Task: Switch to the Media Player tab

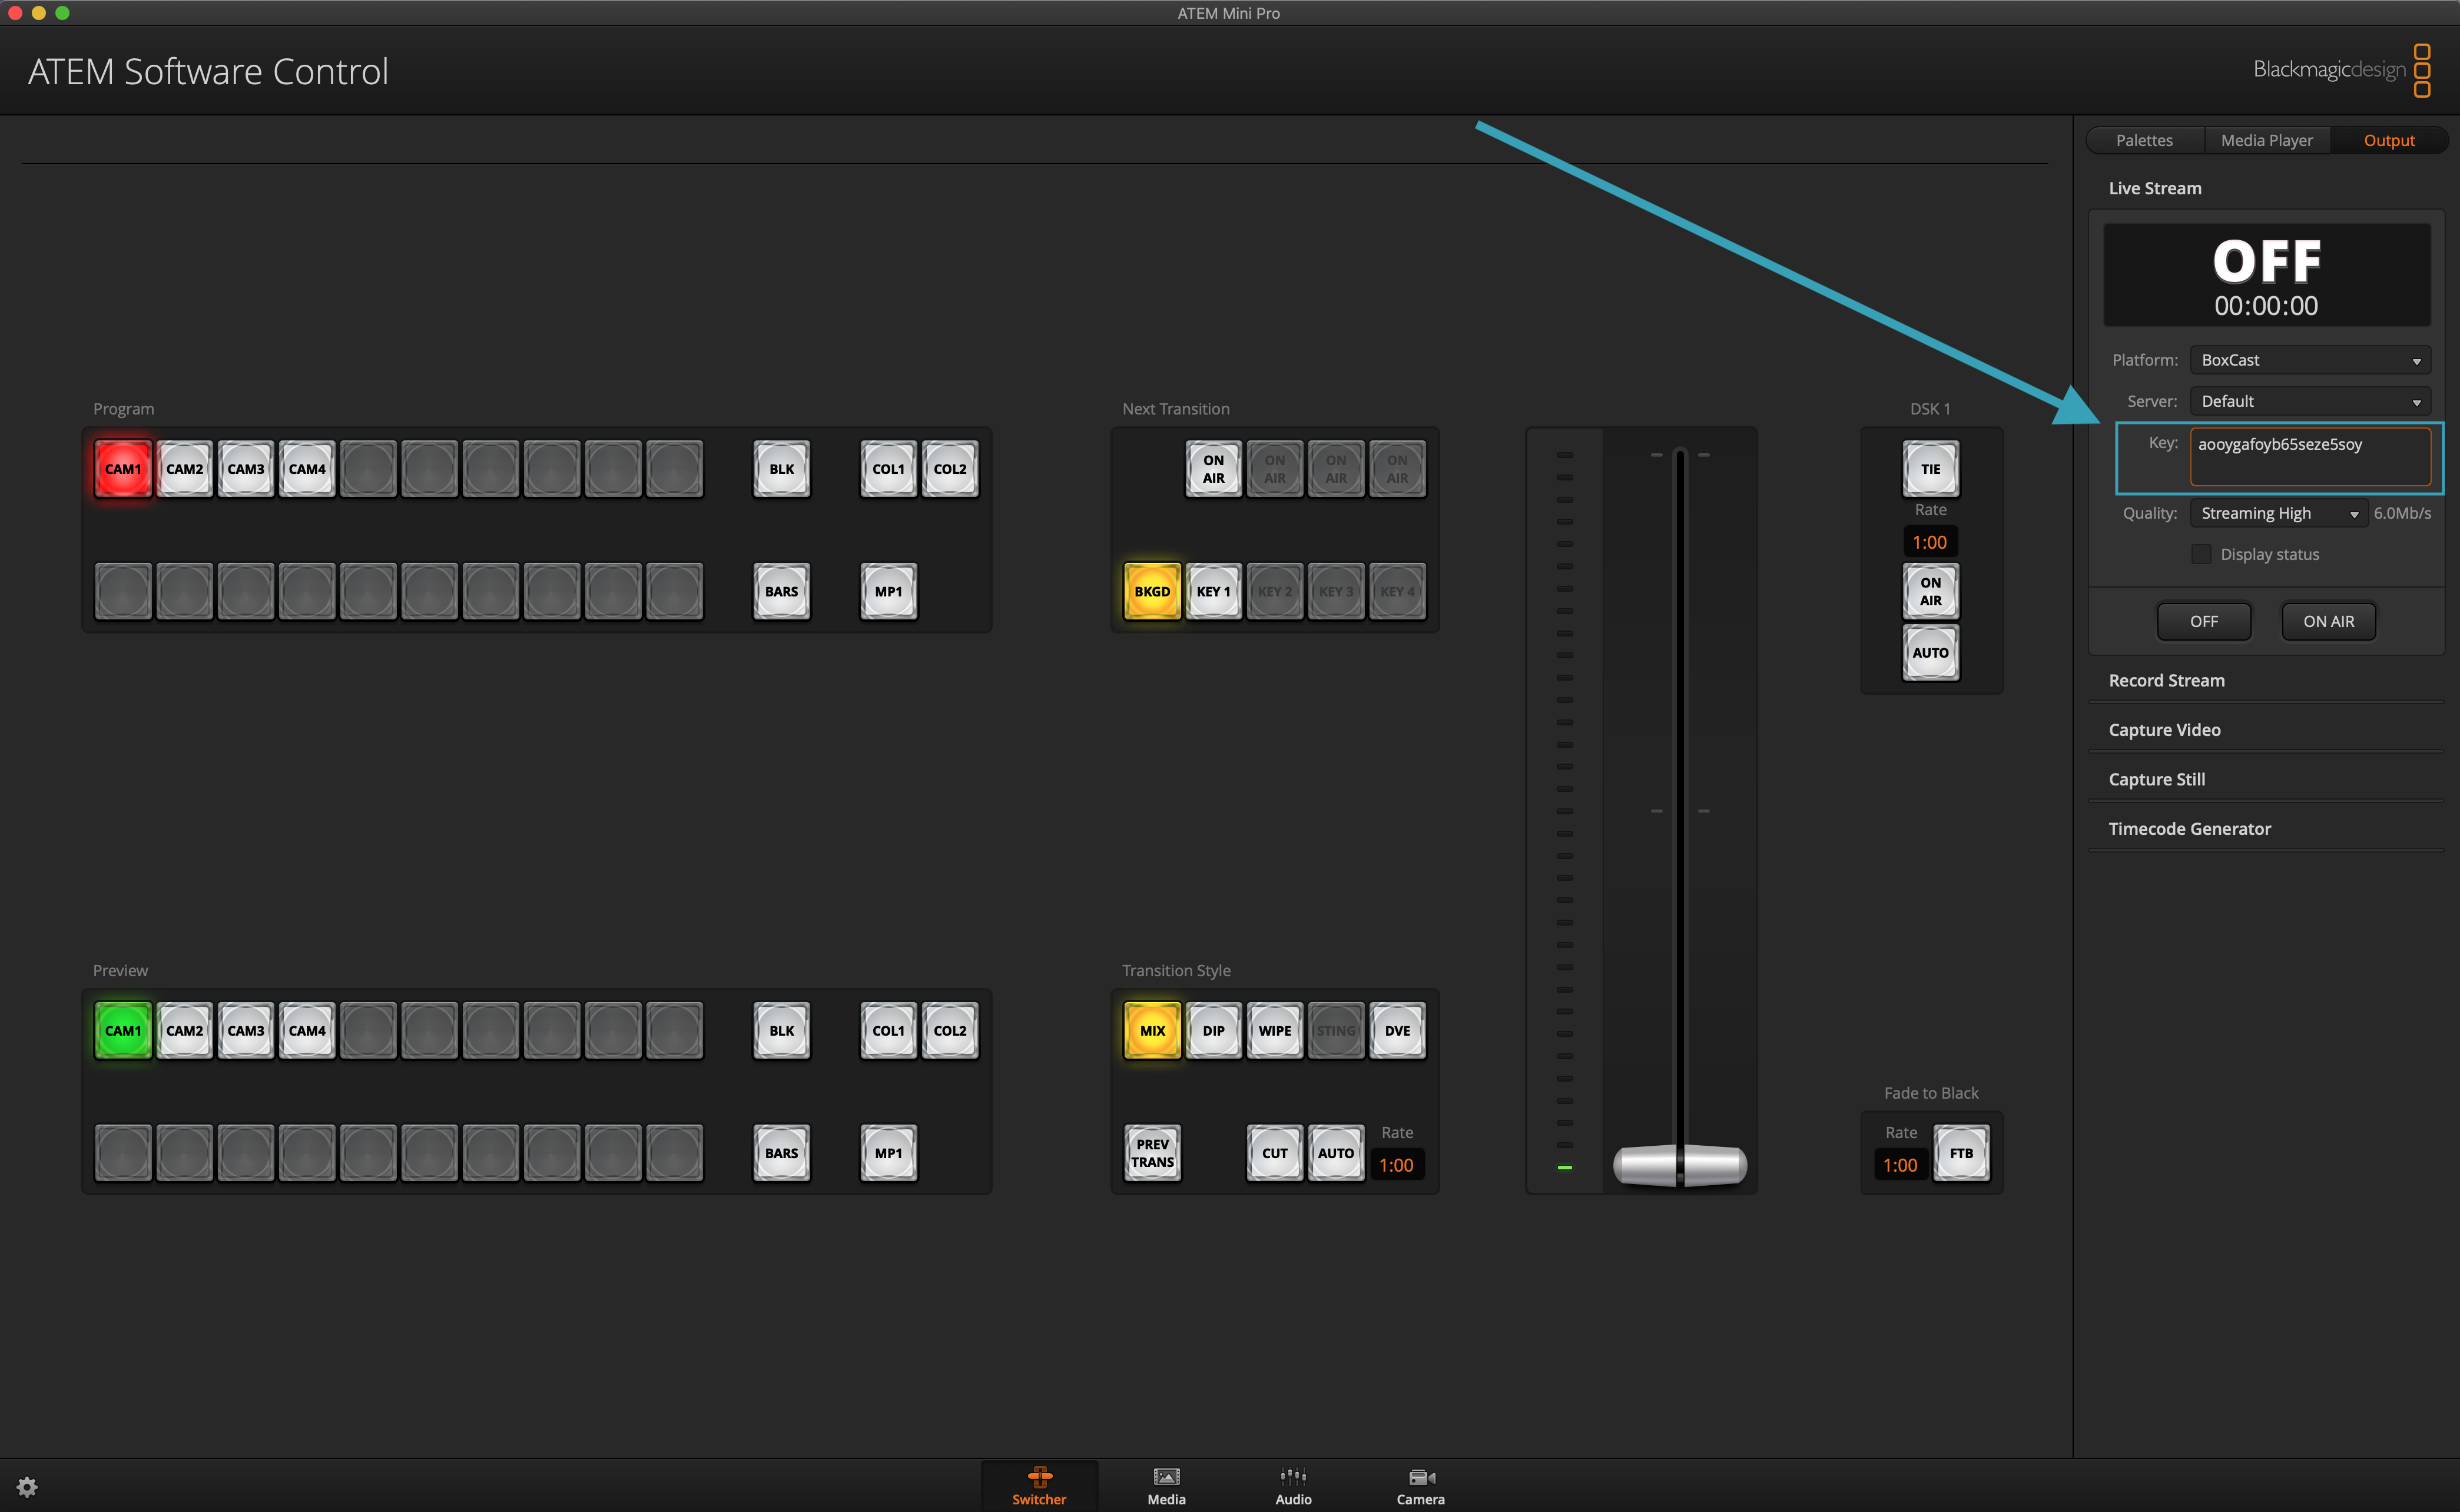Action: pyautogui.click(x=2266, y=140)
